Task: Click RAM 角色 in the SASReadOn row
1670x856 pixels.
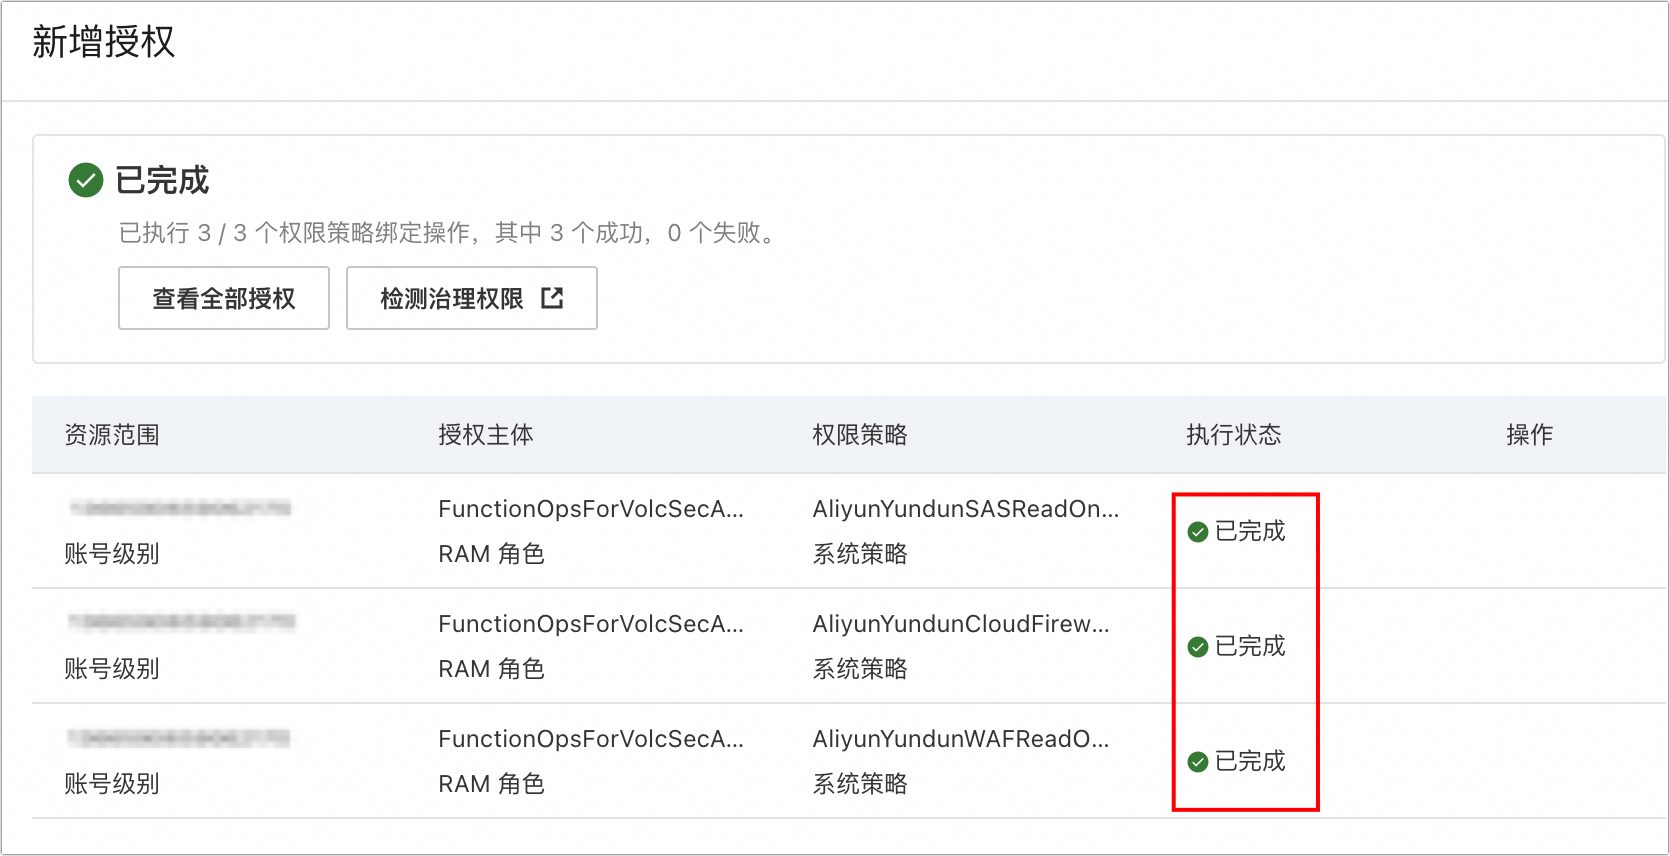Action: pos(491,554)
